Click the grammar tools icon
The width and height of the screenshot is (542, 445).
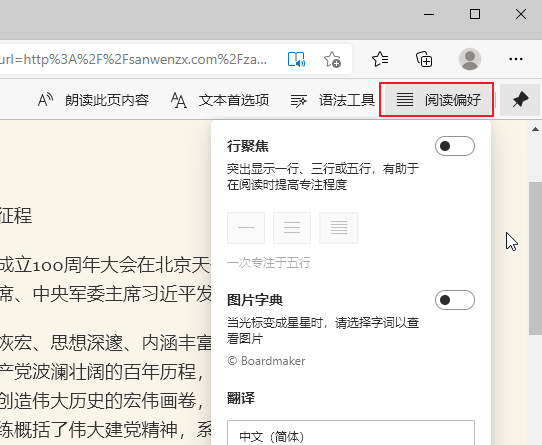[298, 101]
